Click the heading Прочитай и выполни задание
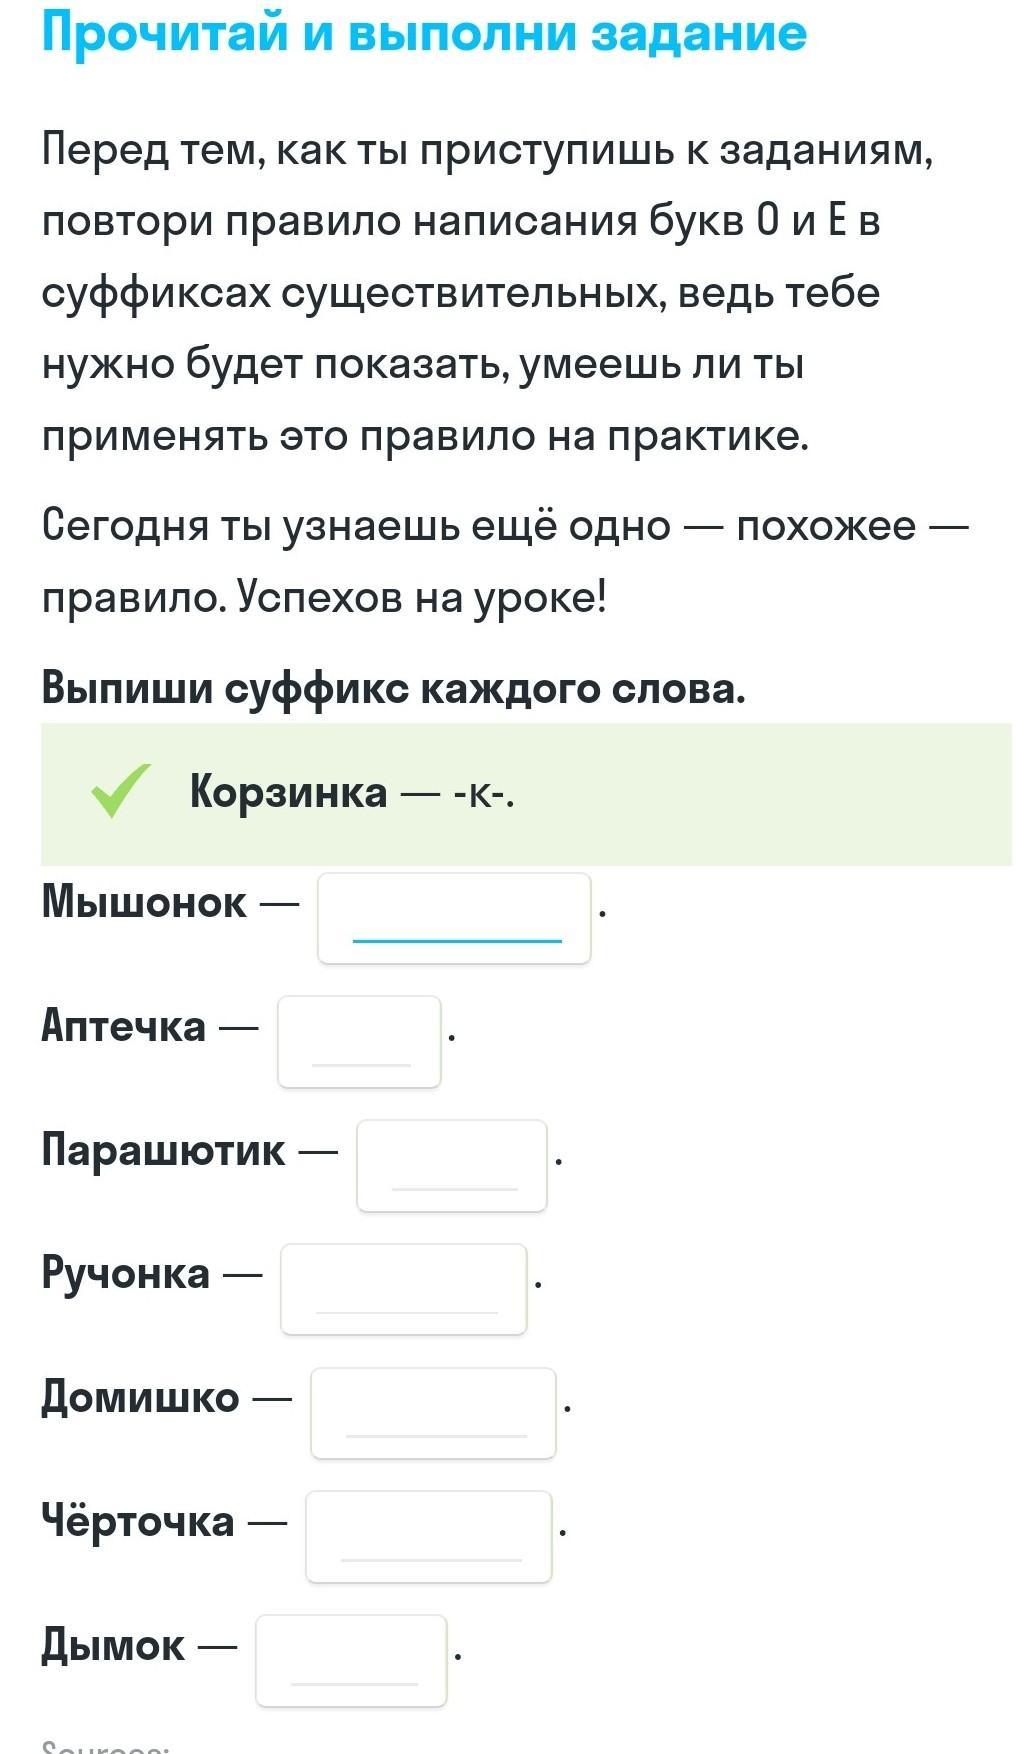The image size is (1036, 1754). point(424,33)
